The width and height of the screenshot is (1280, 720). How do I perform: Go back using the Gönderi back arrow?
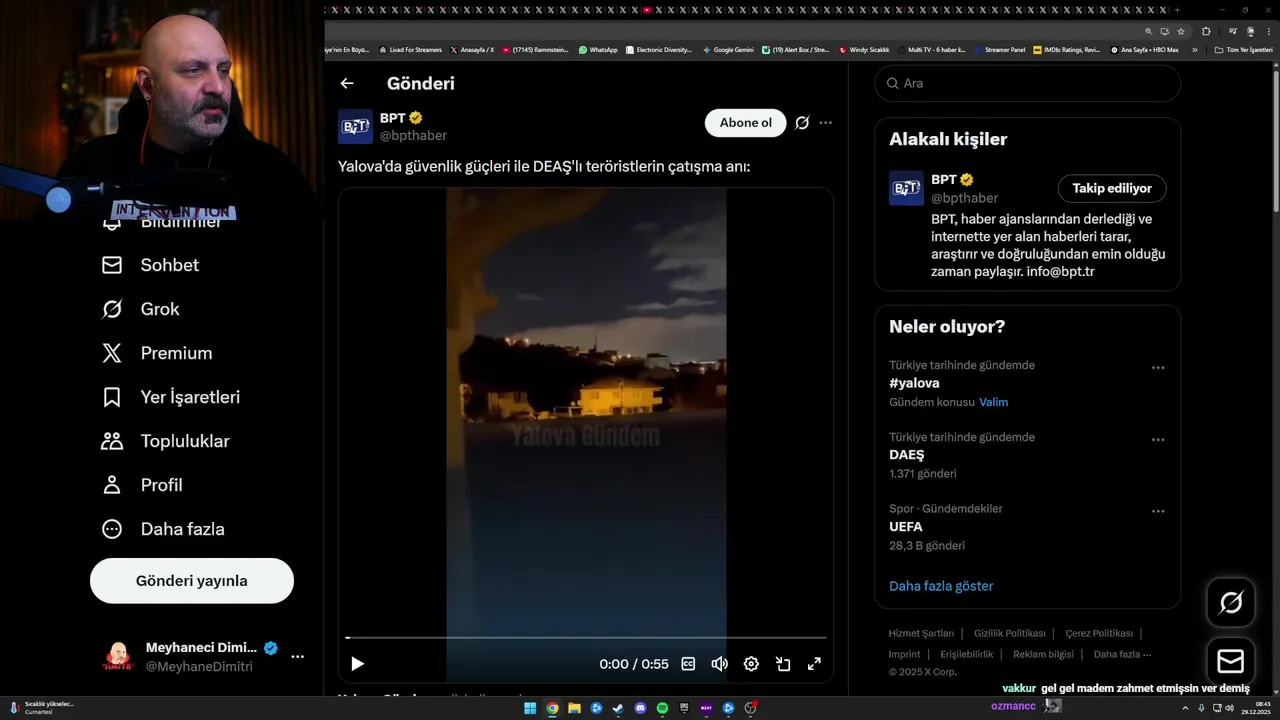pyautogui.click(x=347, y=83)
